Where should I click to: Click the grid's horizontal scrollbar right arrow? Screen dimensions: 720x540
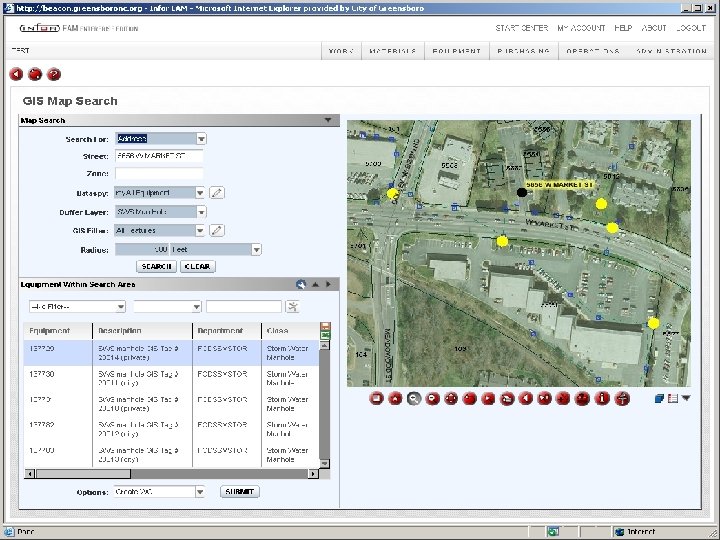pyautogui.click(x=313, y=473)
